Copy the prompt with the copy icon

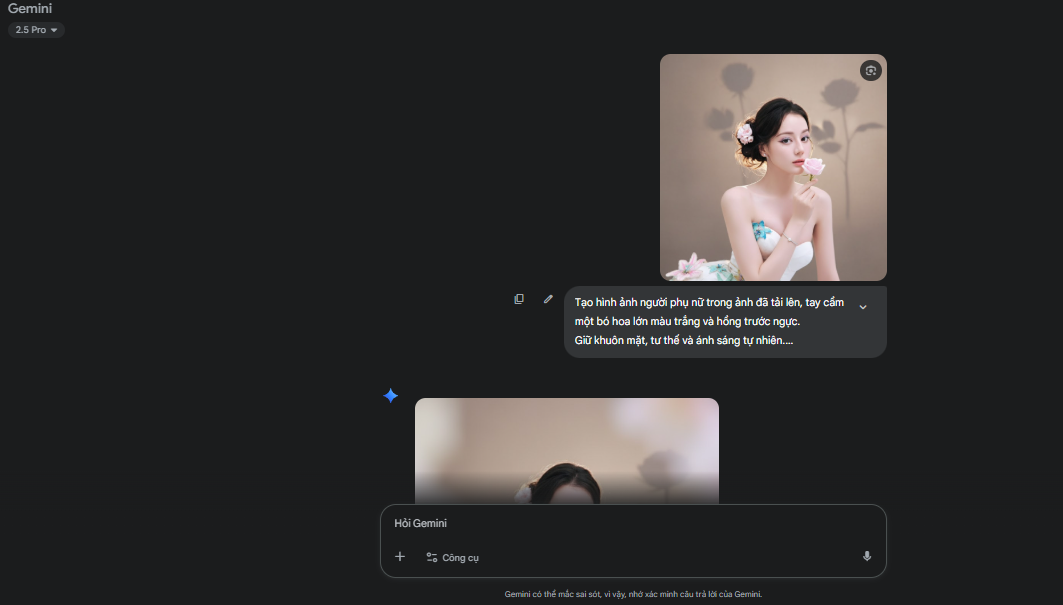pos(519,299)
